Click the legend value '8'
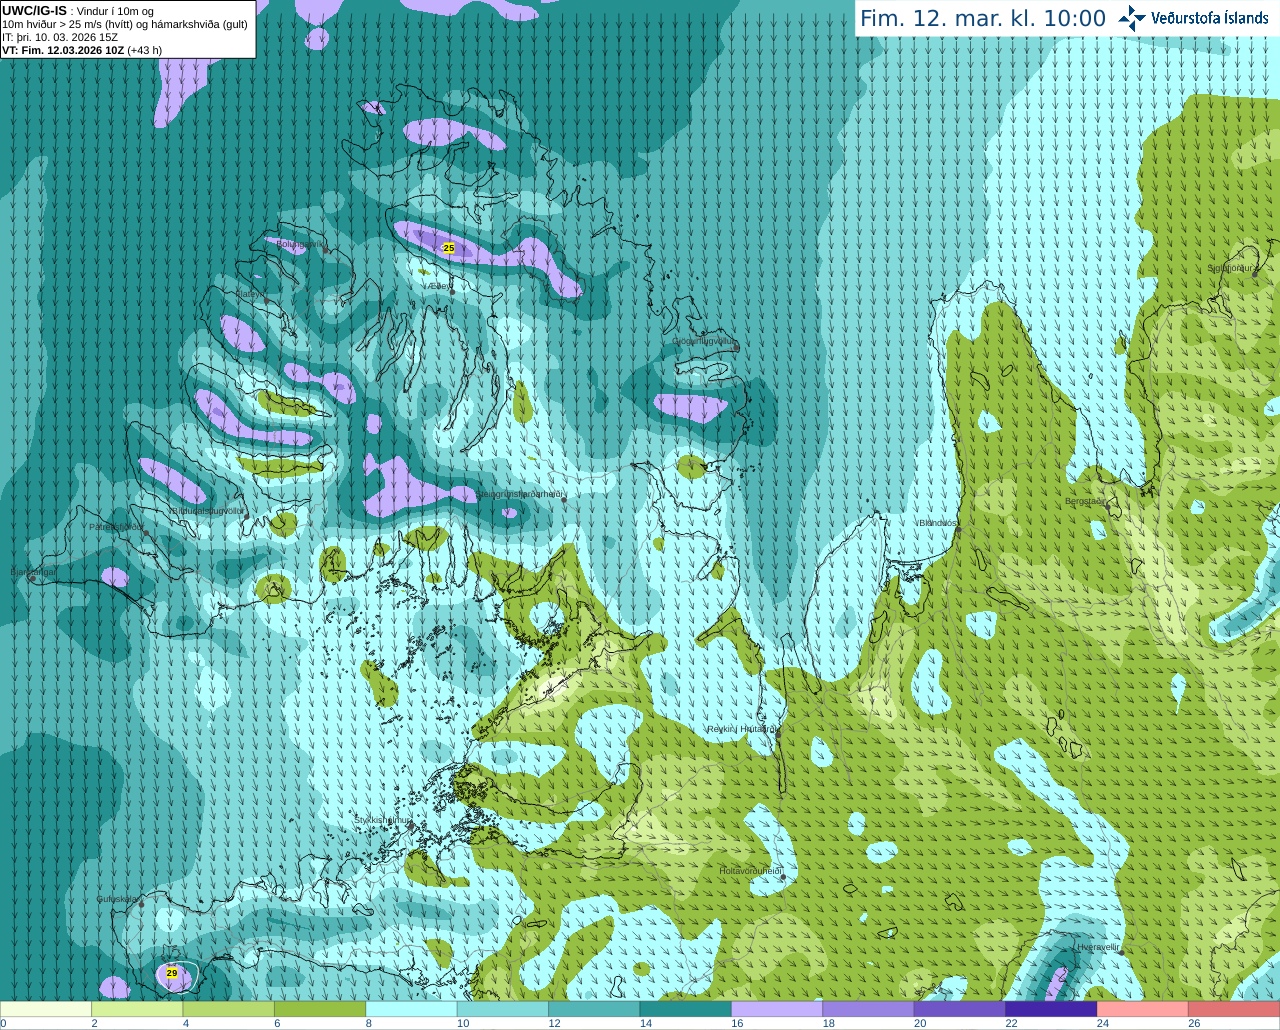Screen dimensions: 1280x1030 pos(368,1024)
